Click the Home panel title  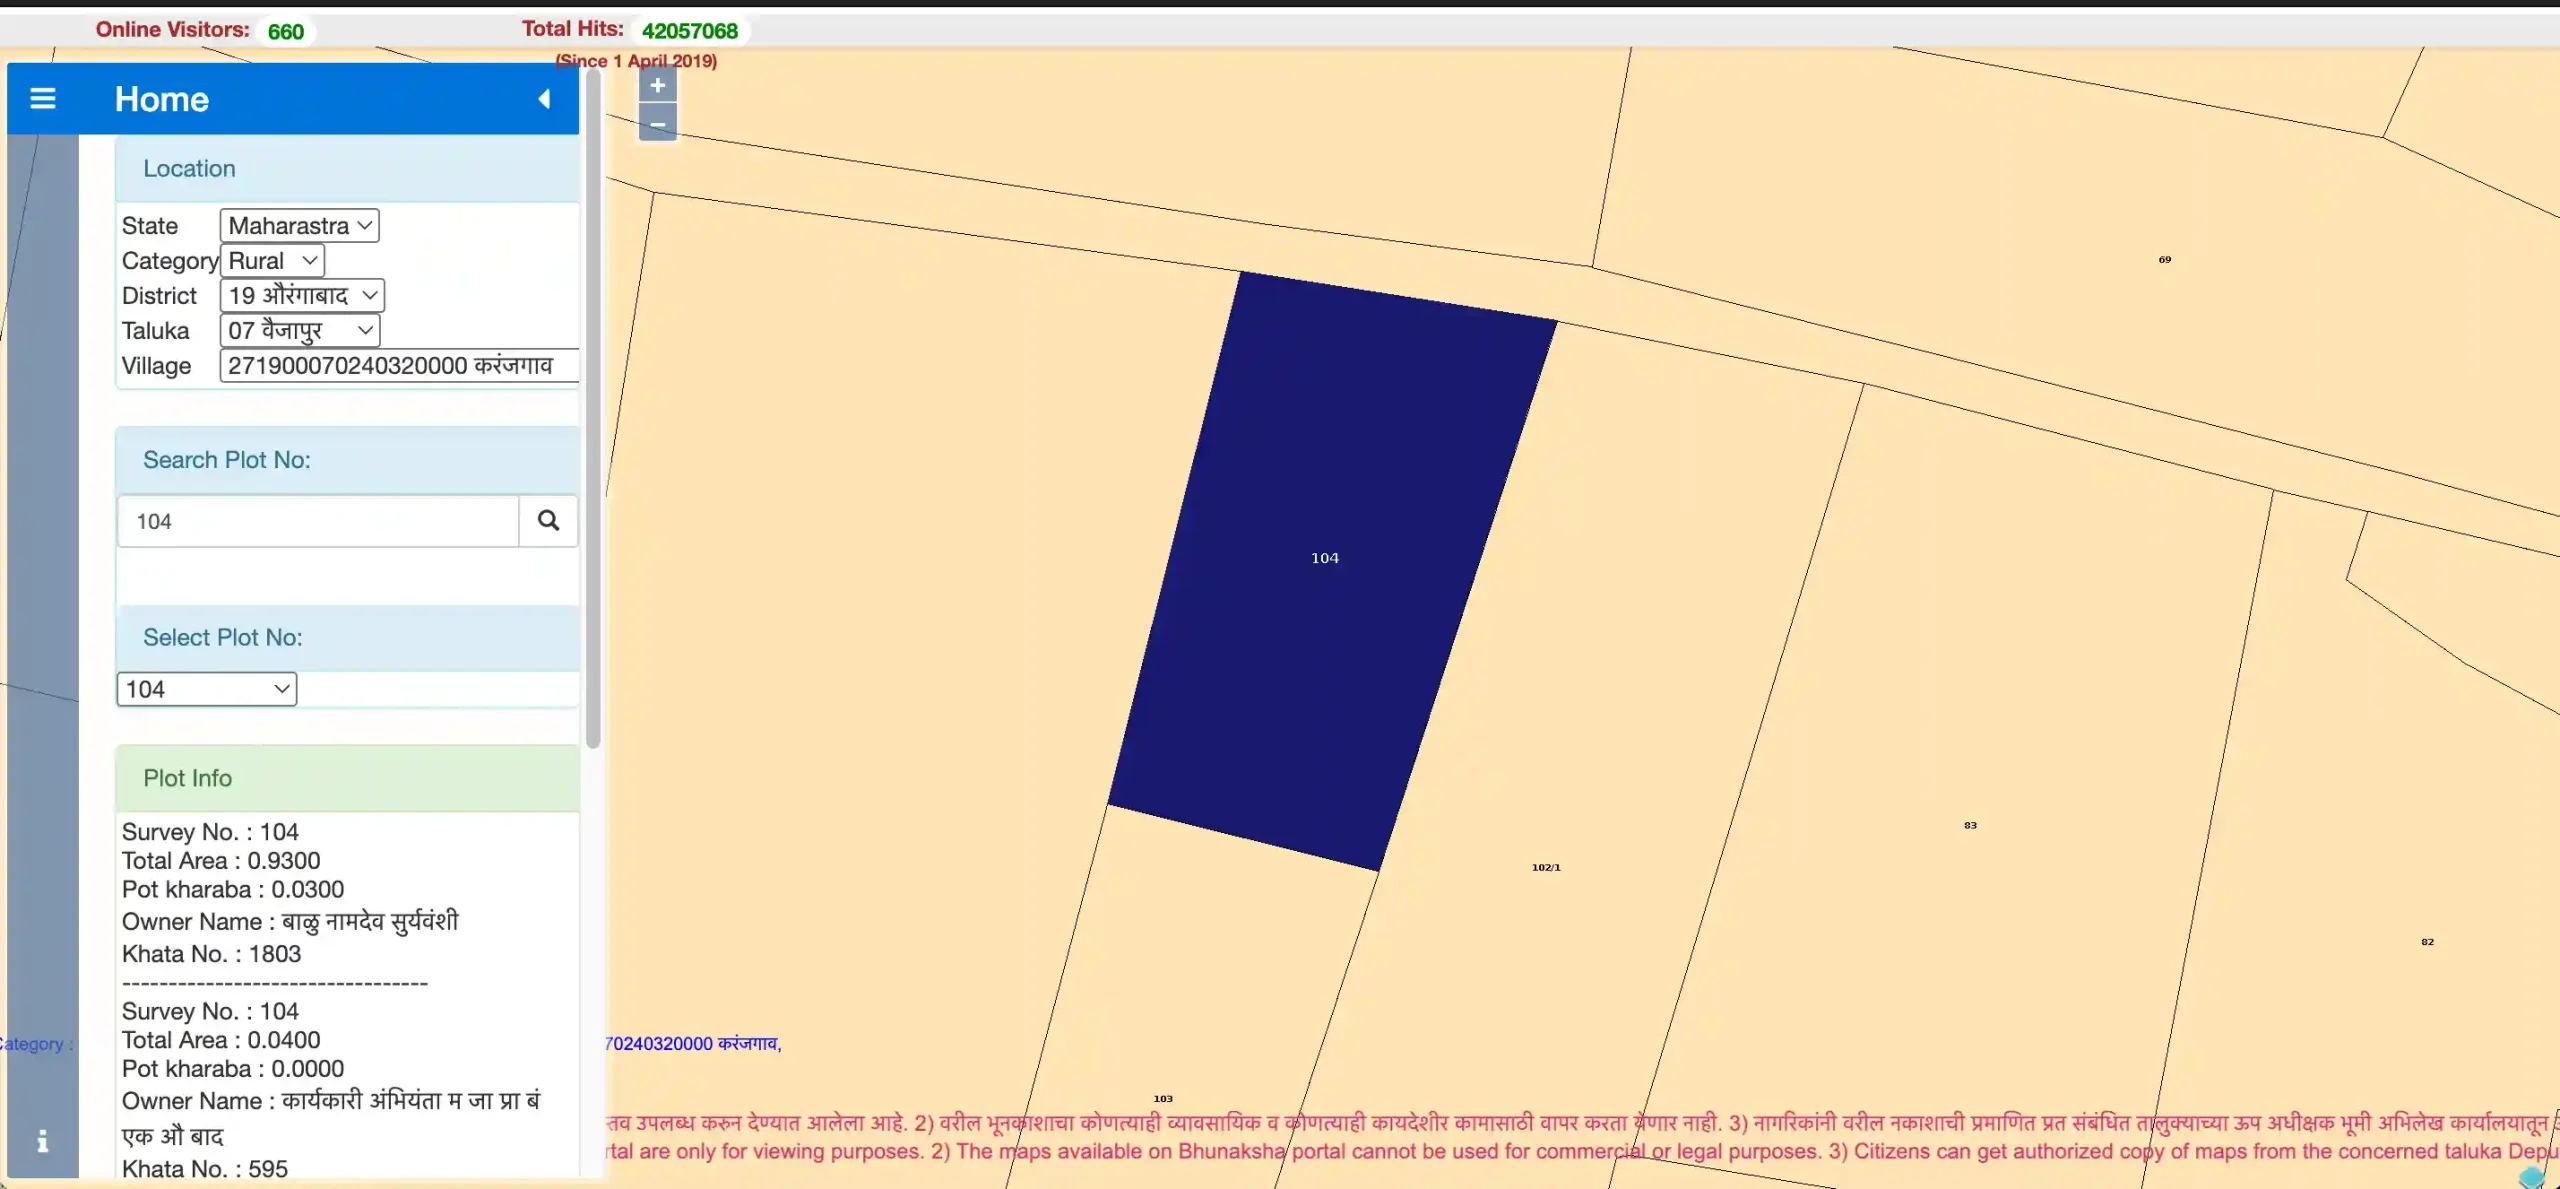pos(161,99)
